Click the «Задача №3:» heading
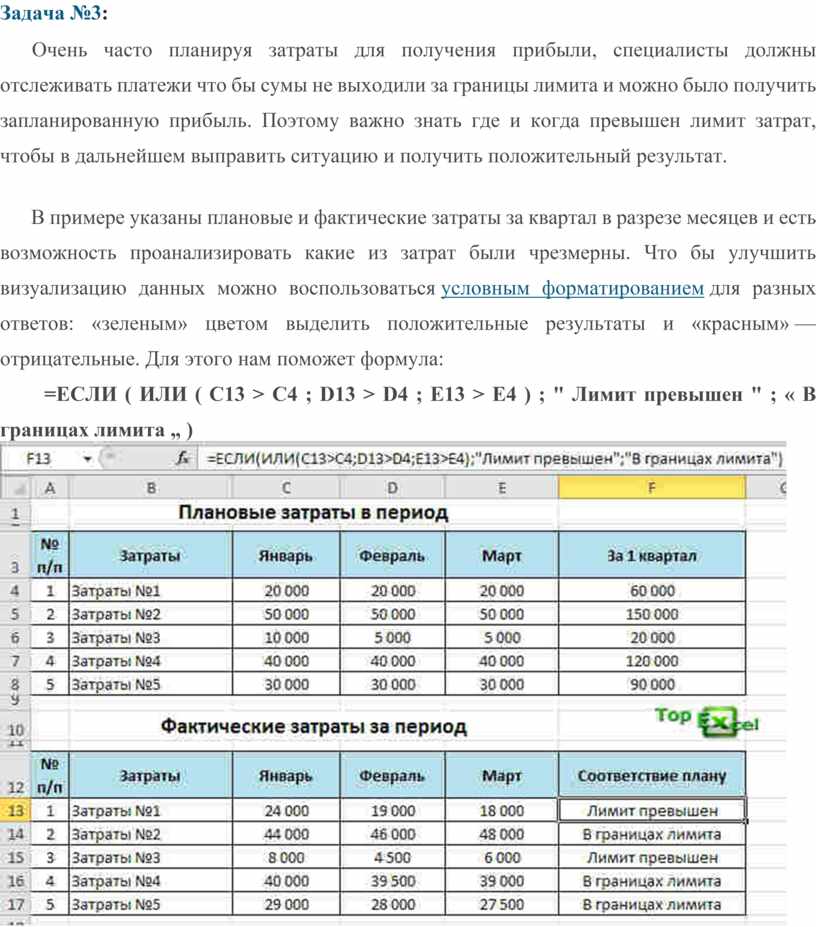This screenshot has height=927, width=816. (x=53, y=12)
